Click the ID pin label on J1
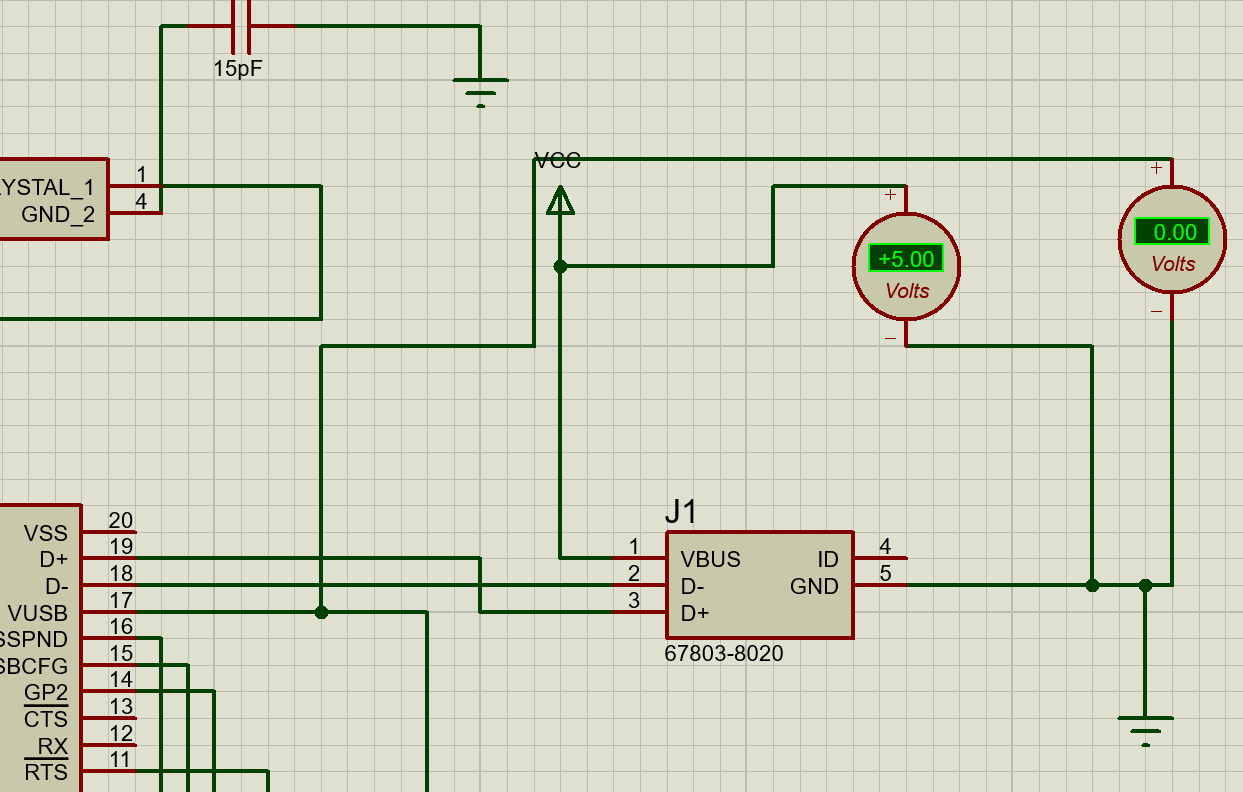The height and width of the screenshot is (792, 1243). click(827, 559)
